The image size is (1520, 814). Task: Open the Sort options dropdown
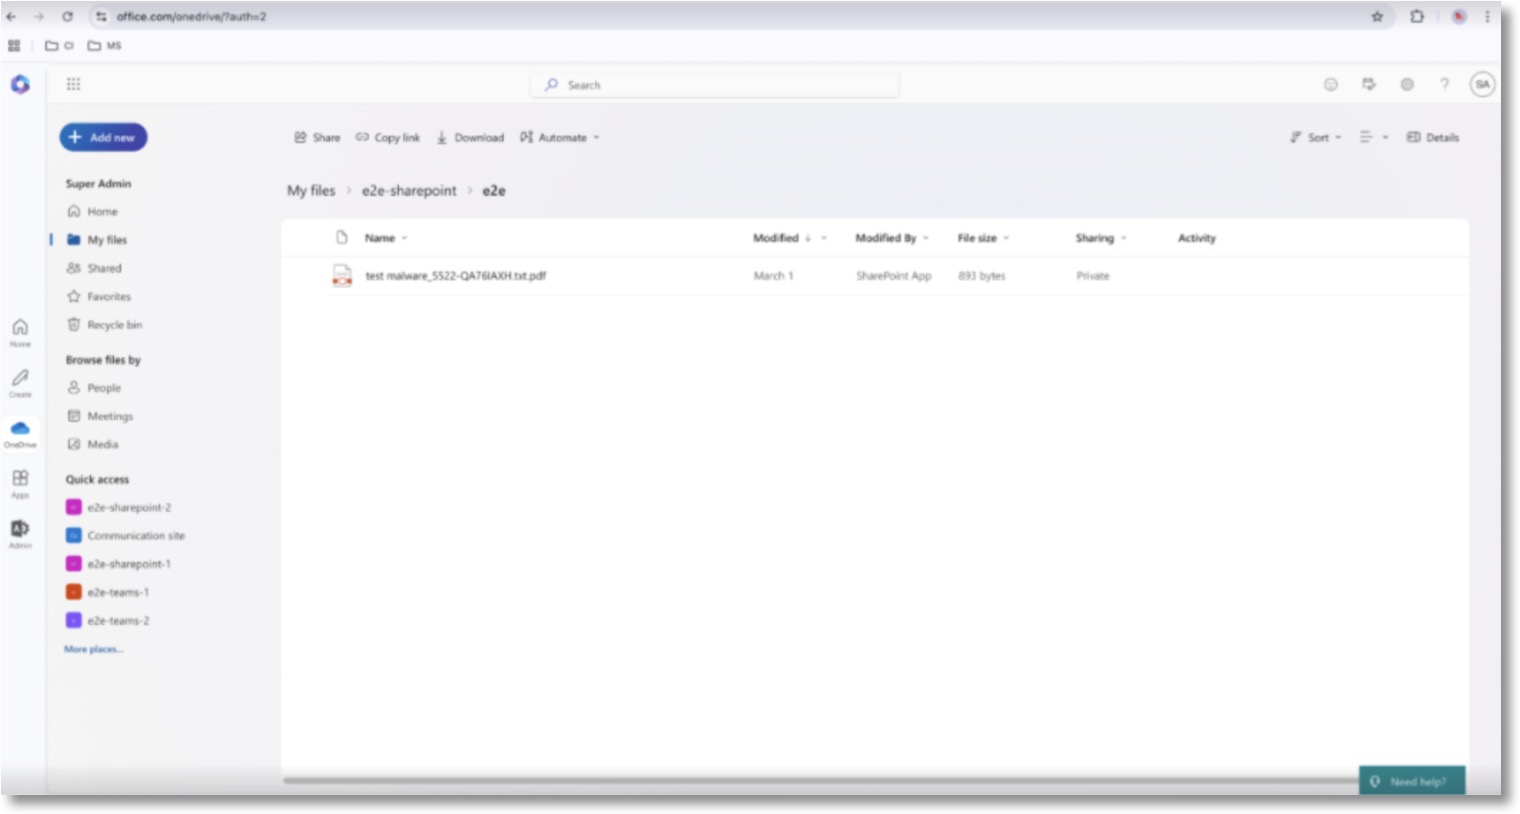[x=1318, y=137]
